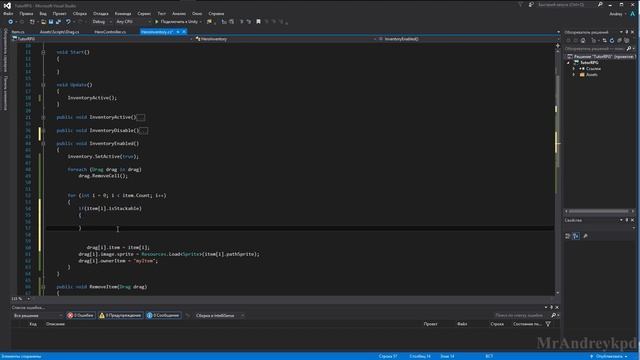Open the File menu
Viewport: 640px width, 360px height.
8,13
